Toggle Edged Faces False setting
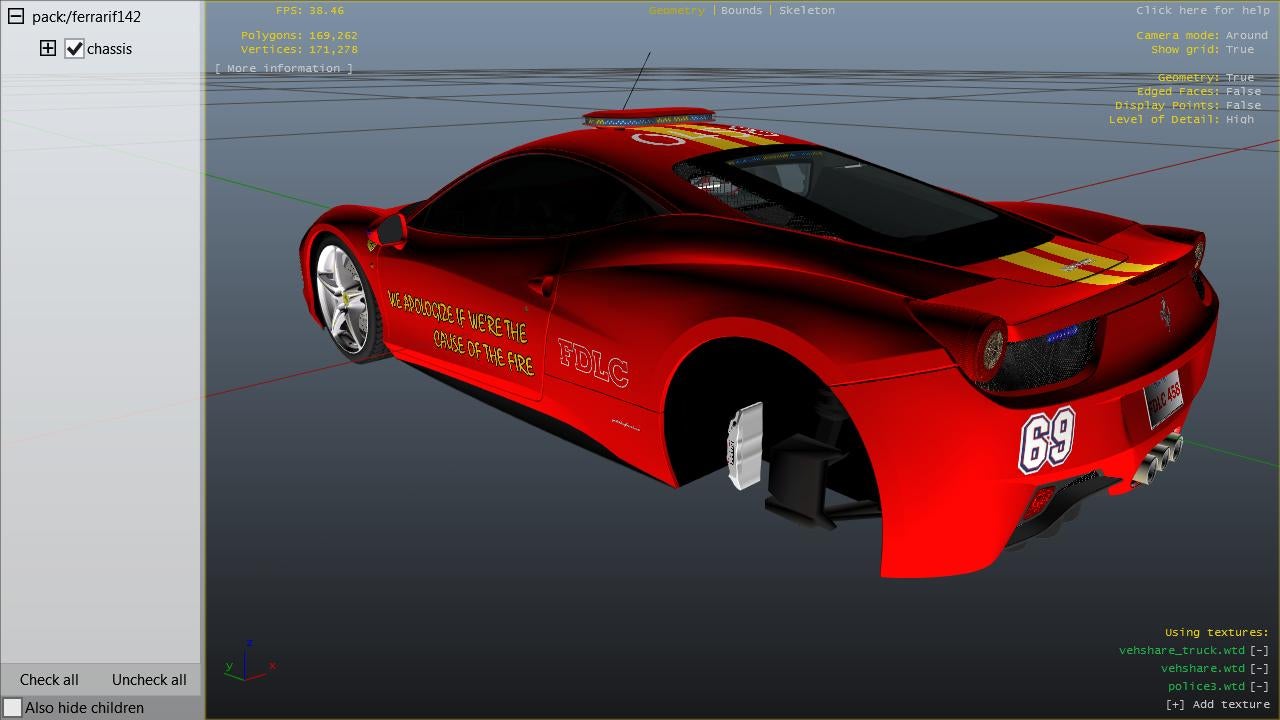This screenshot has height=720, width=1280. pyautogui.click(x=1243, y=91)
